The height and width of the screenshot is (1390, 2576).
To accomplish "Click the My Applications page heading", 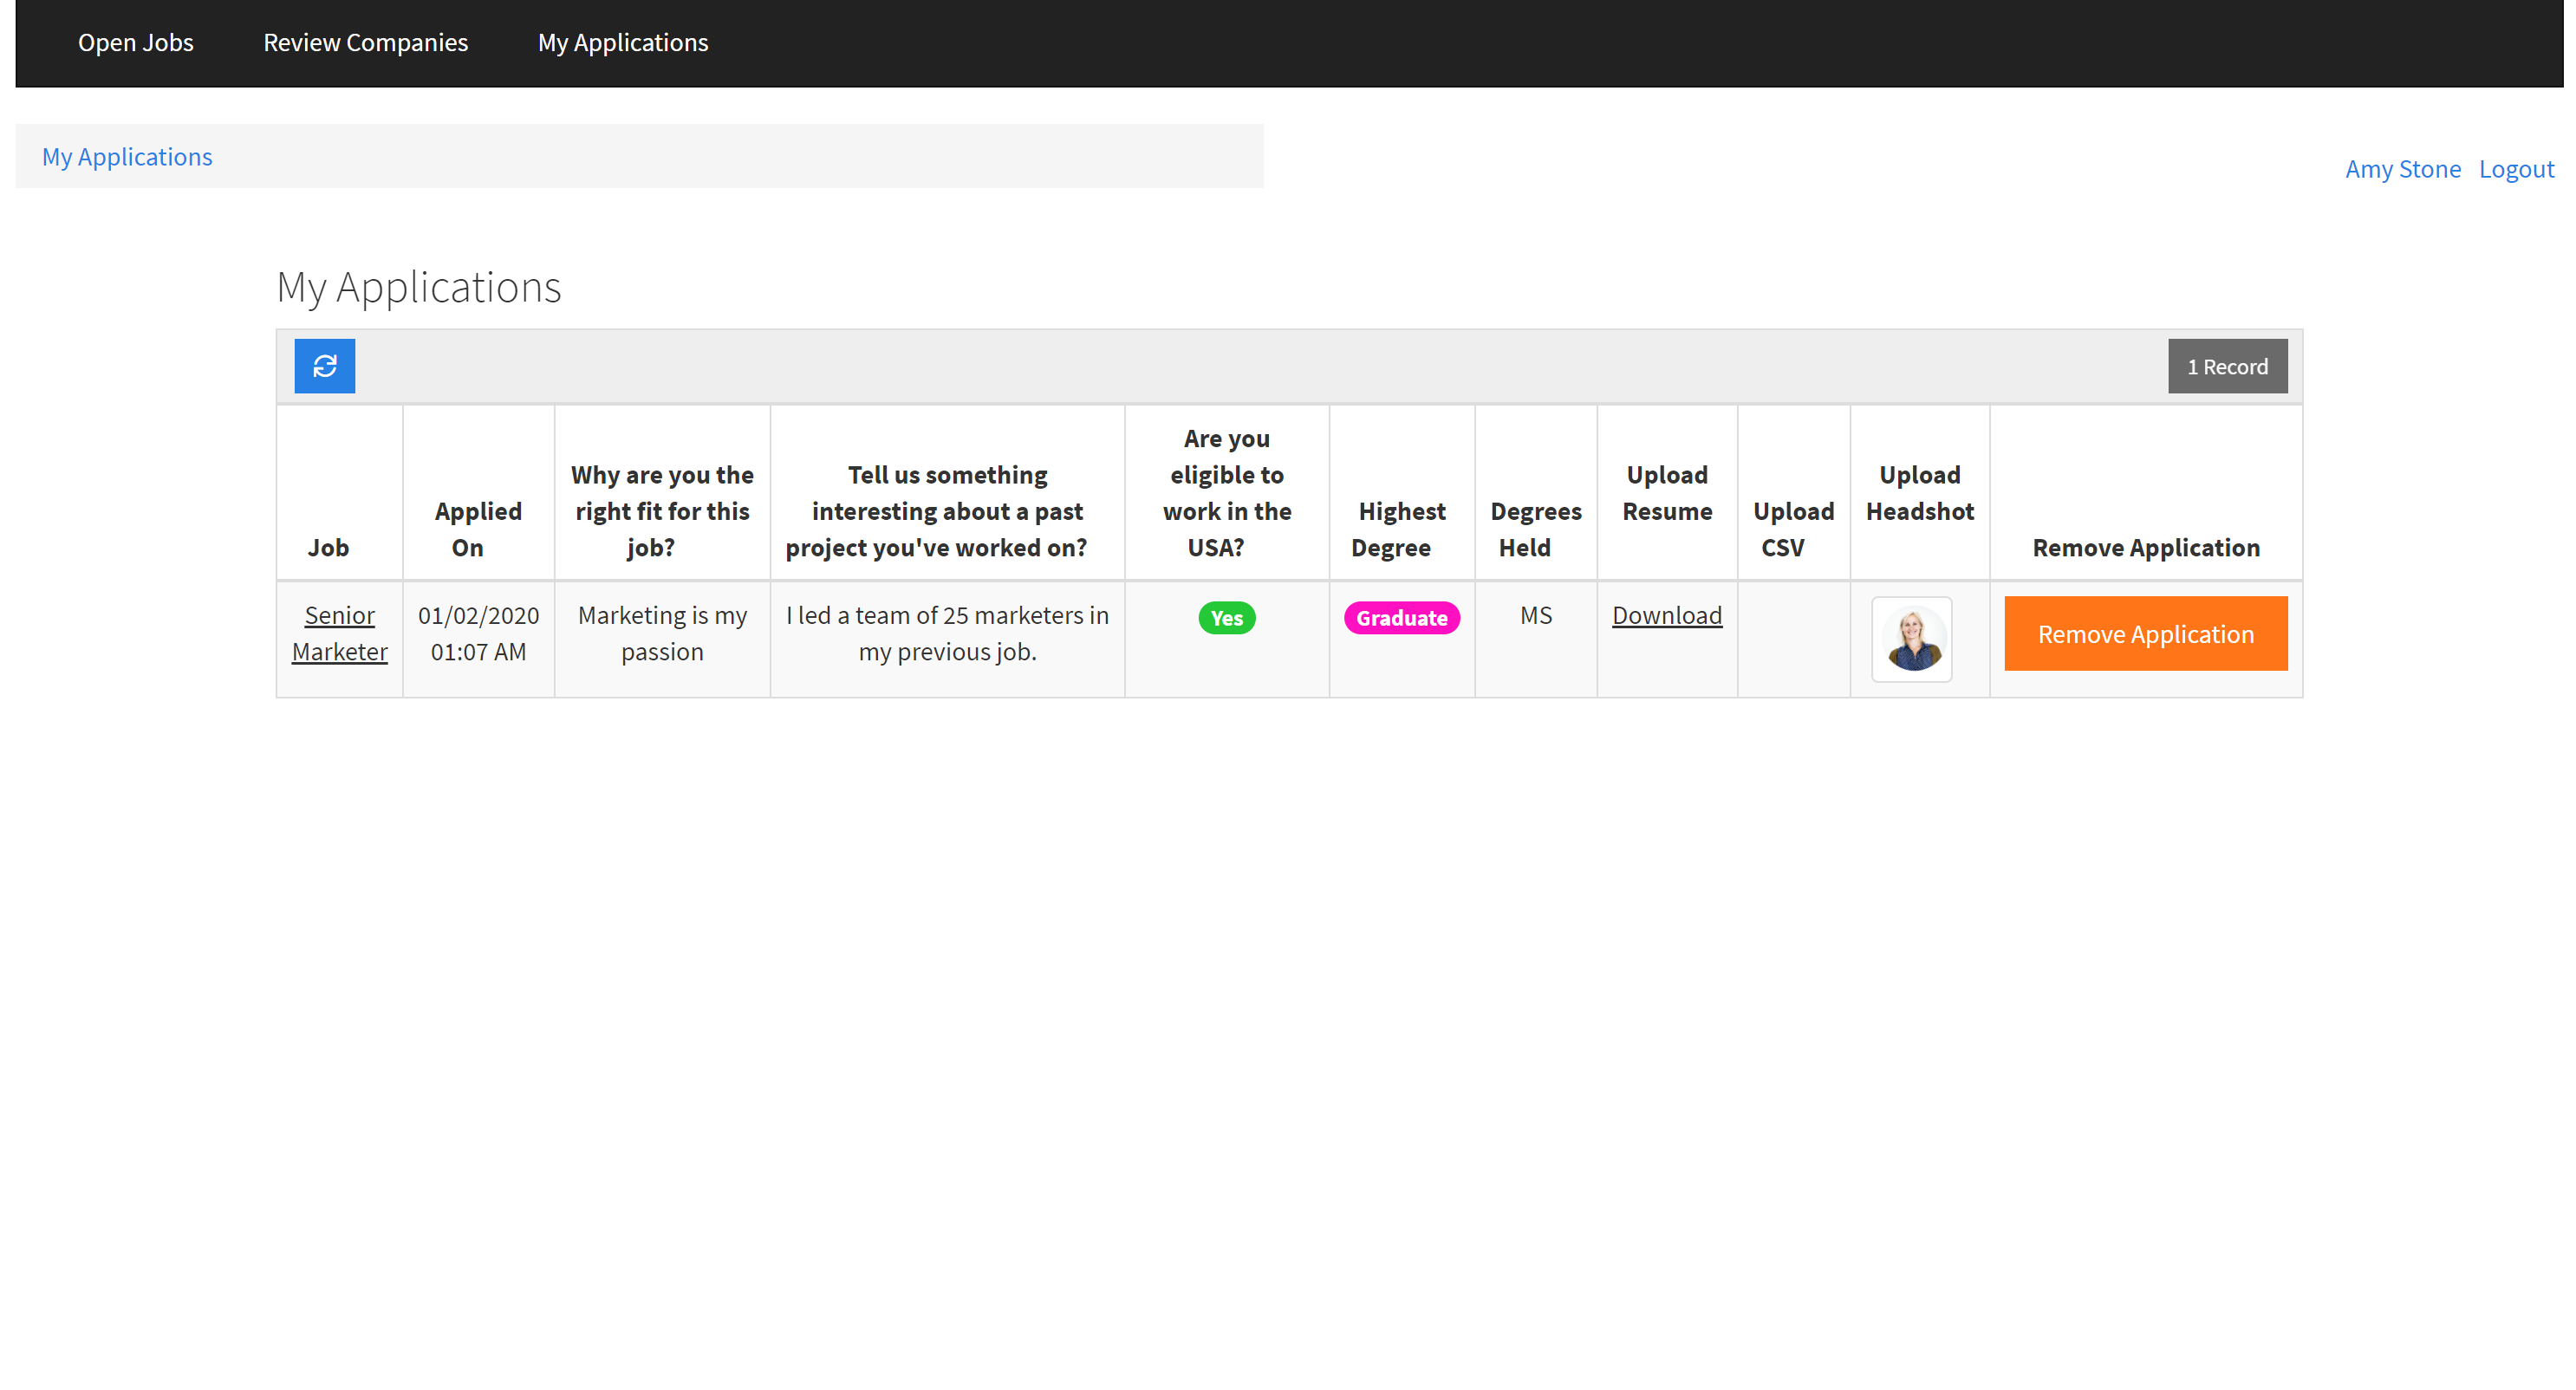I will (419, 287).
